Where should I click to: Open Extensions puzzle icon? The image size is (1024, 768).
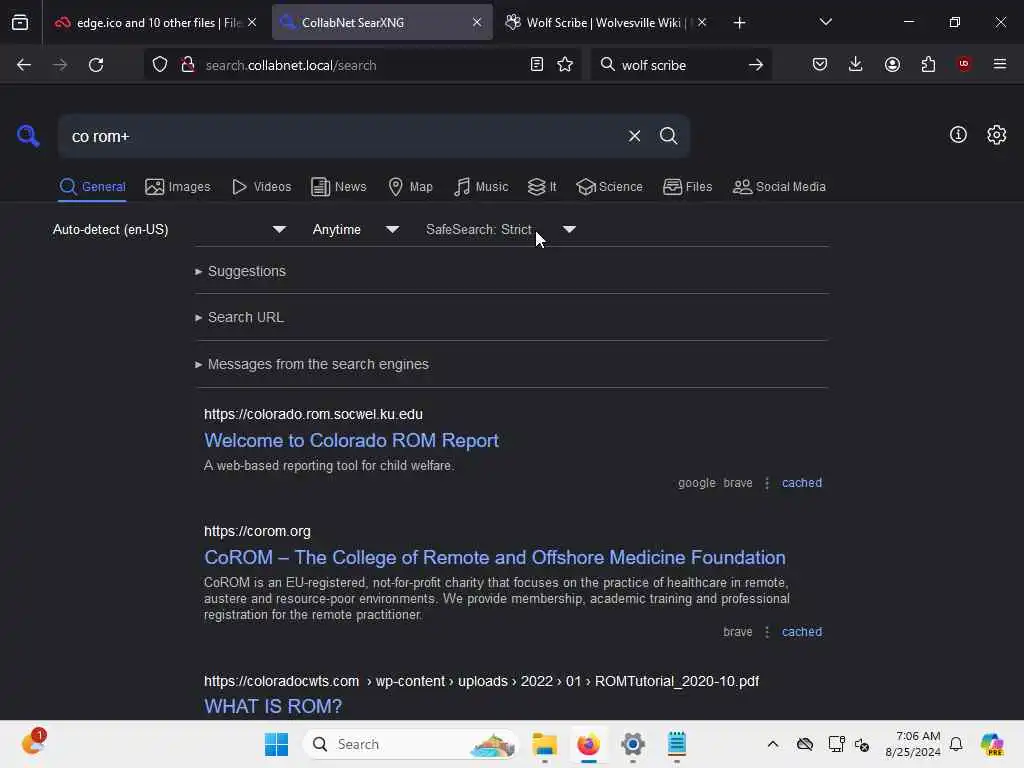point(928,64)
